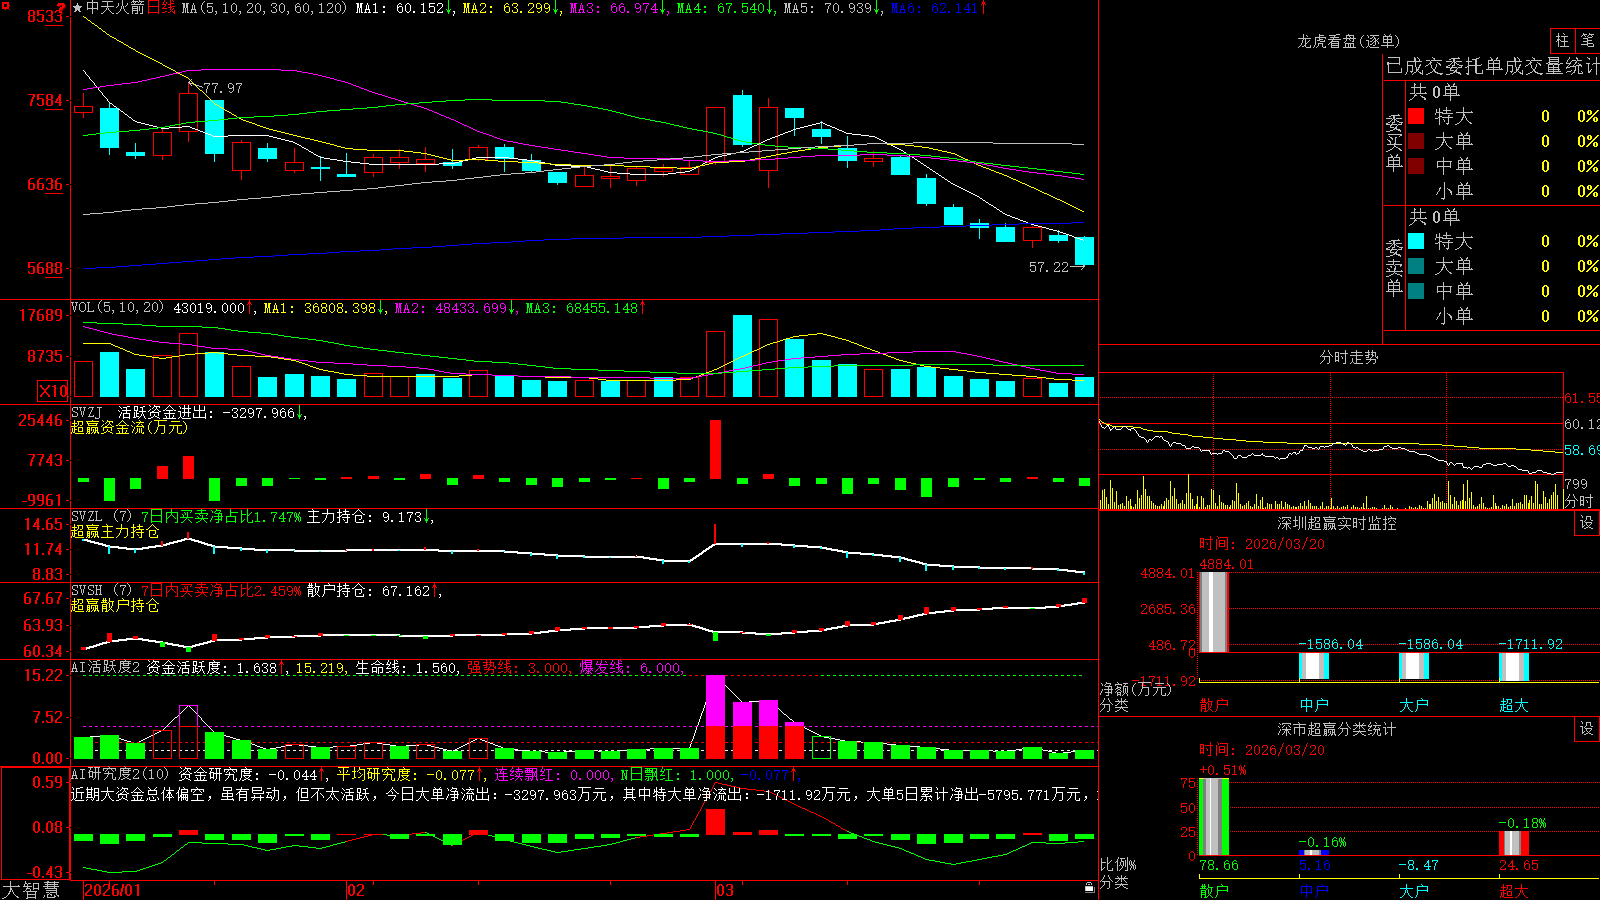Click the 日线 period label
Screen dimensions: 1600x900
click(161, 8)
